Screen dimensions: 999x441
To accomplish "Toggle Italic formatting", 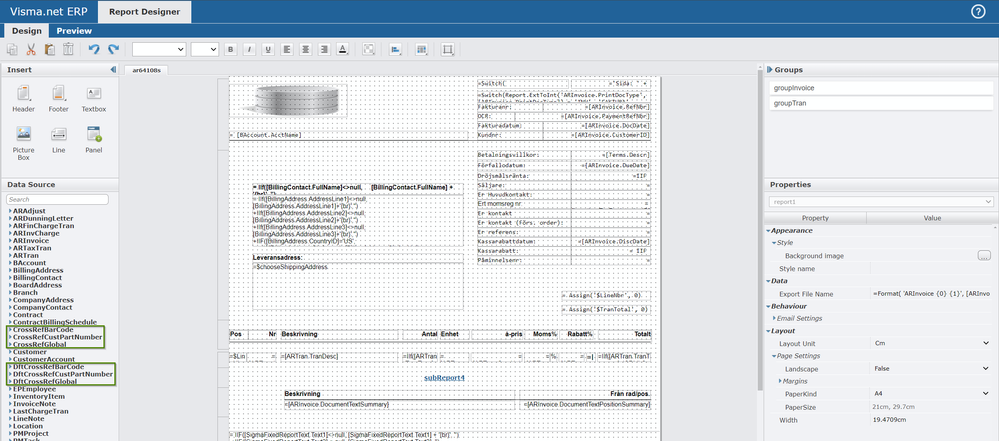I will click(249, 50).
